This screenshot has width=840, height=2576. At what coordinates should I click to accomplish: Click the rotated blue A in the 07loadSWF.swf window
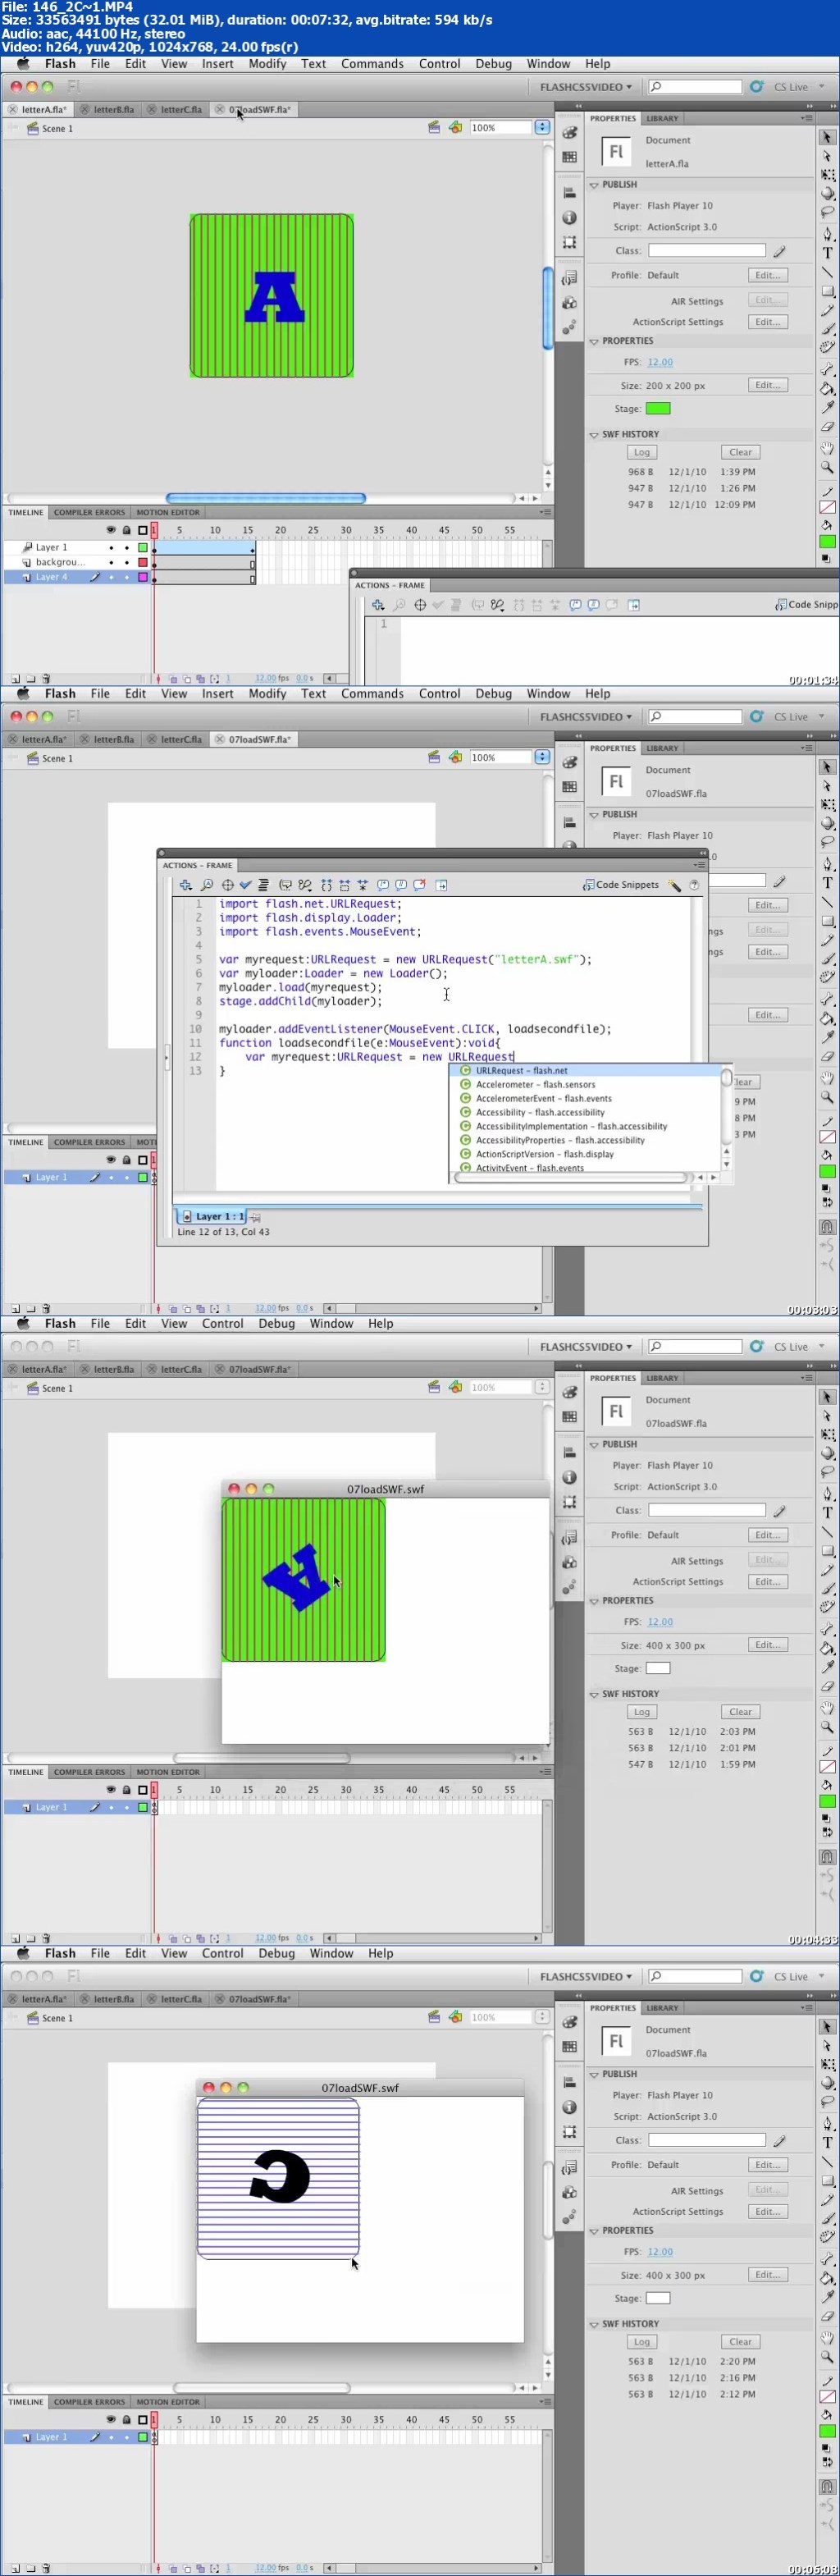(298, 1577)
